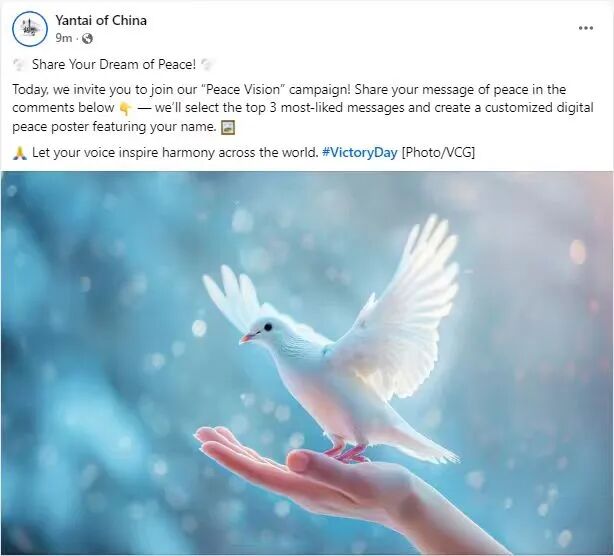Click the "Share Your Dream of Peace!" headline
The height and width of the screenshot is (556, 614).
114,64
